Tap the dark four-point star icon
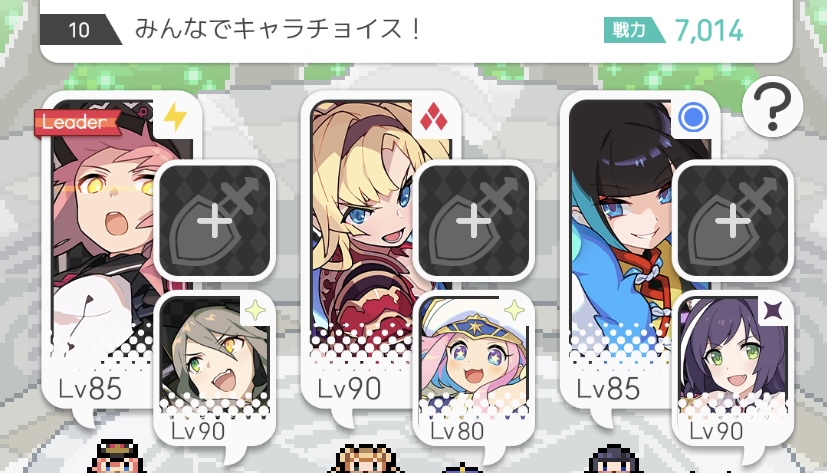827x473 pixels. (773, 312)
